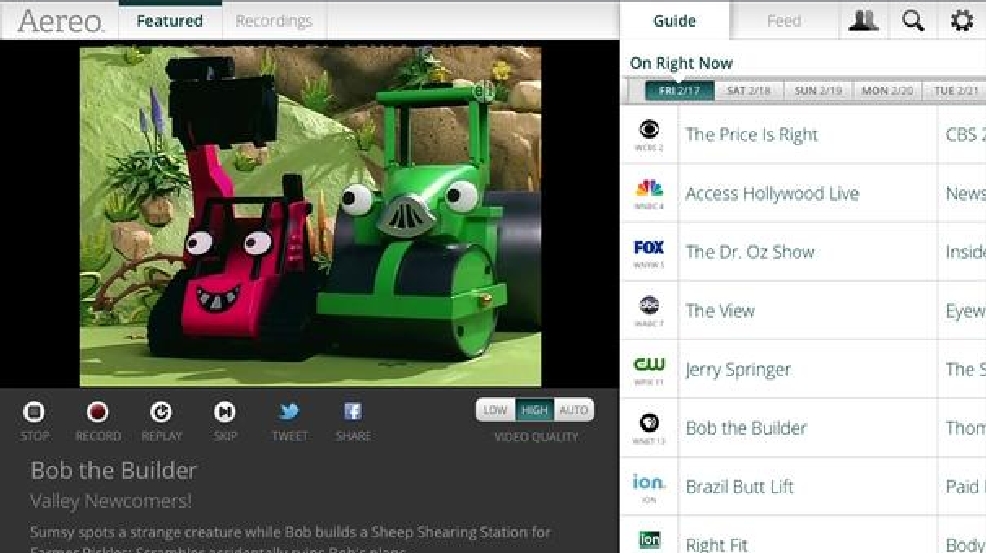
Task: Select the SAT 2/18 date tab
Action: click(x=749, y=91)
